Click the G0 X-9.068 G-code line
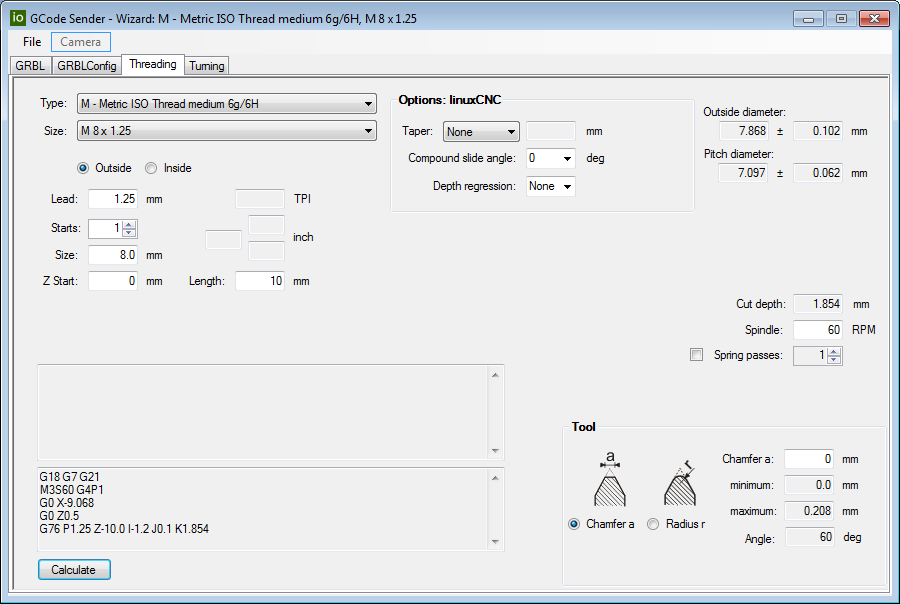This screenshot has height=604, width=900. (x=67, y=503)
